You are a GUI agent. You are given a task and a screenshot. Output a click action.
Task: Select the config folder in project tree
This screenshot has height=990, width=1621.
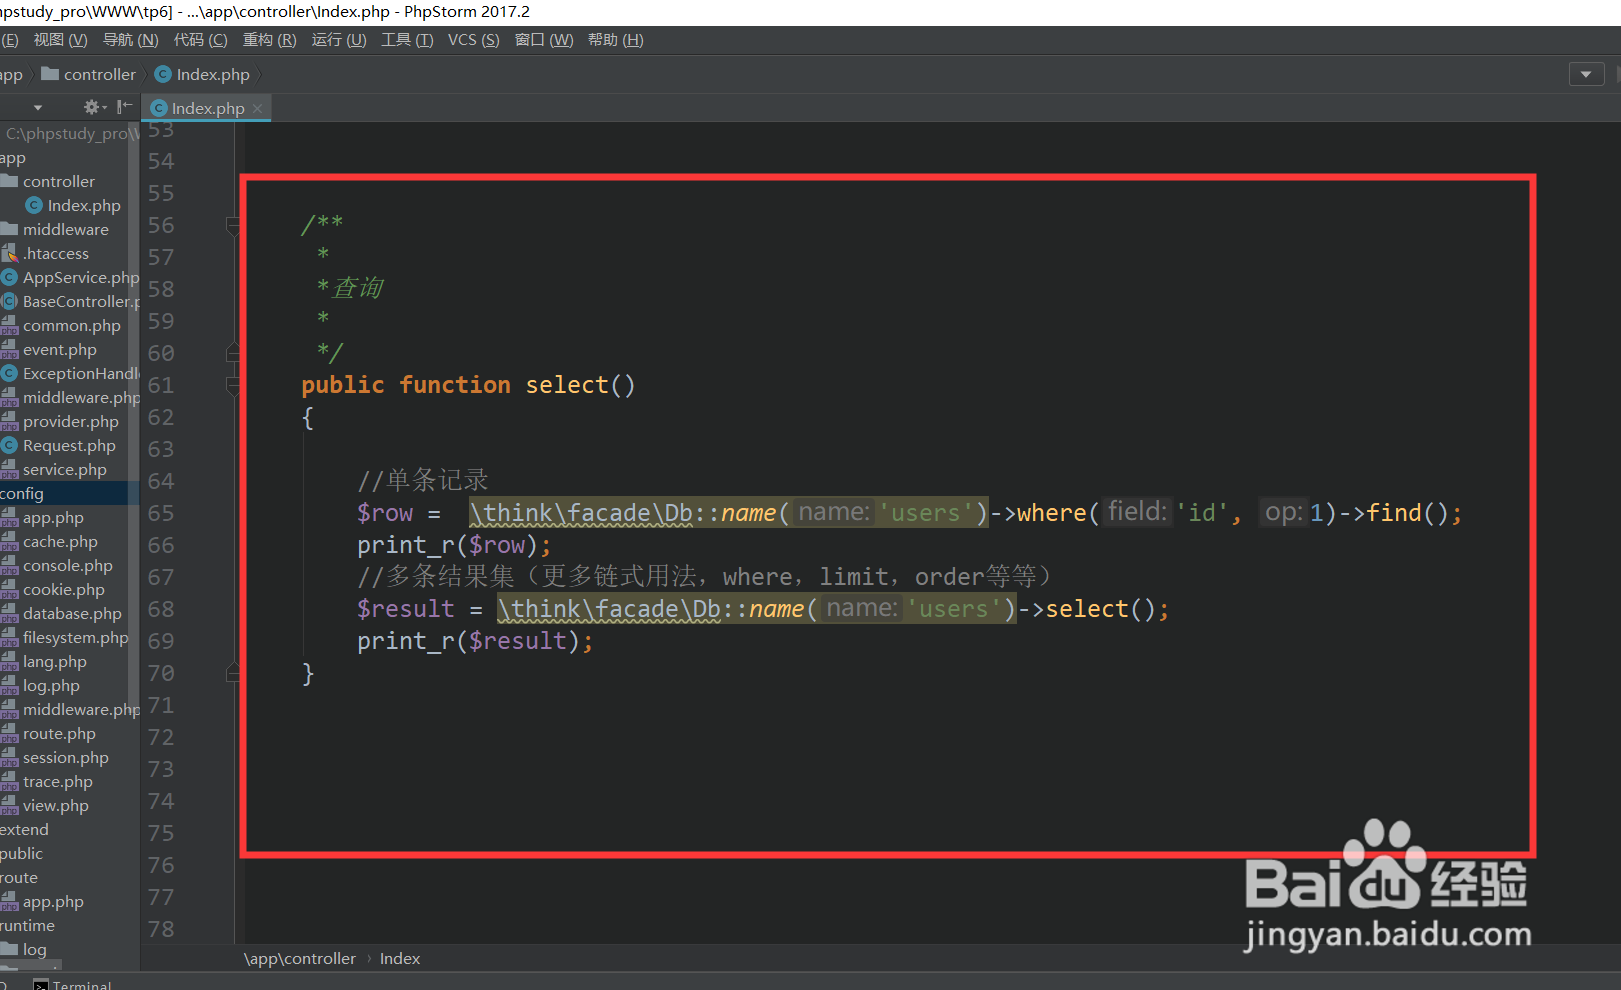22,493
